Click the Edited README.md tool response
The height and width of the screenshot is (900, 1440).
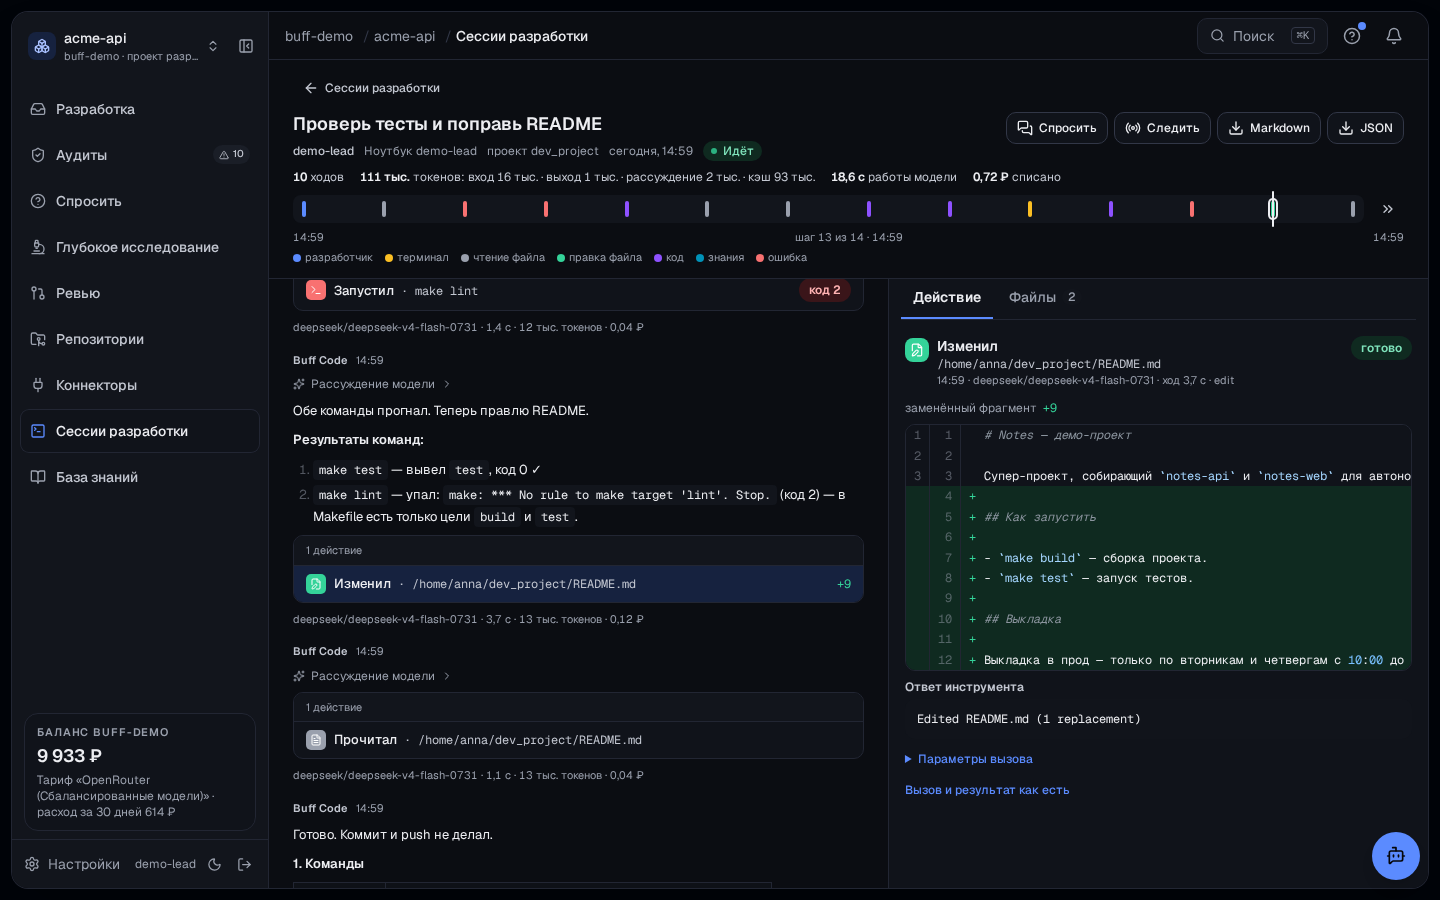click(1158, 719)
